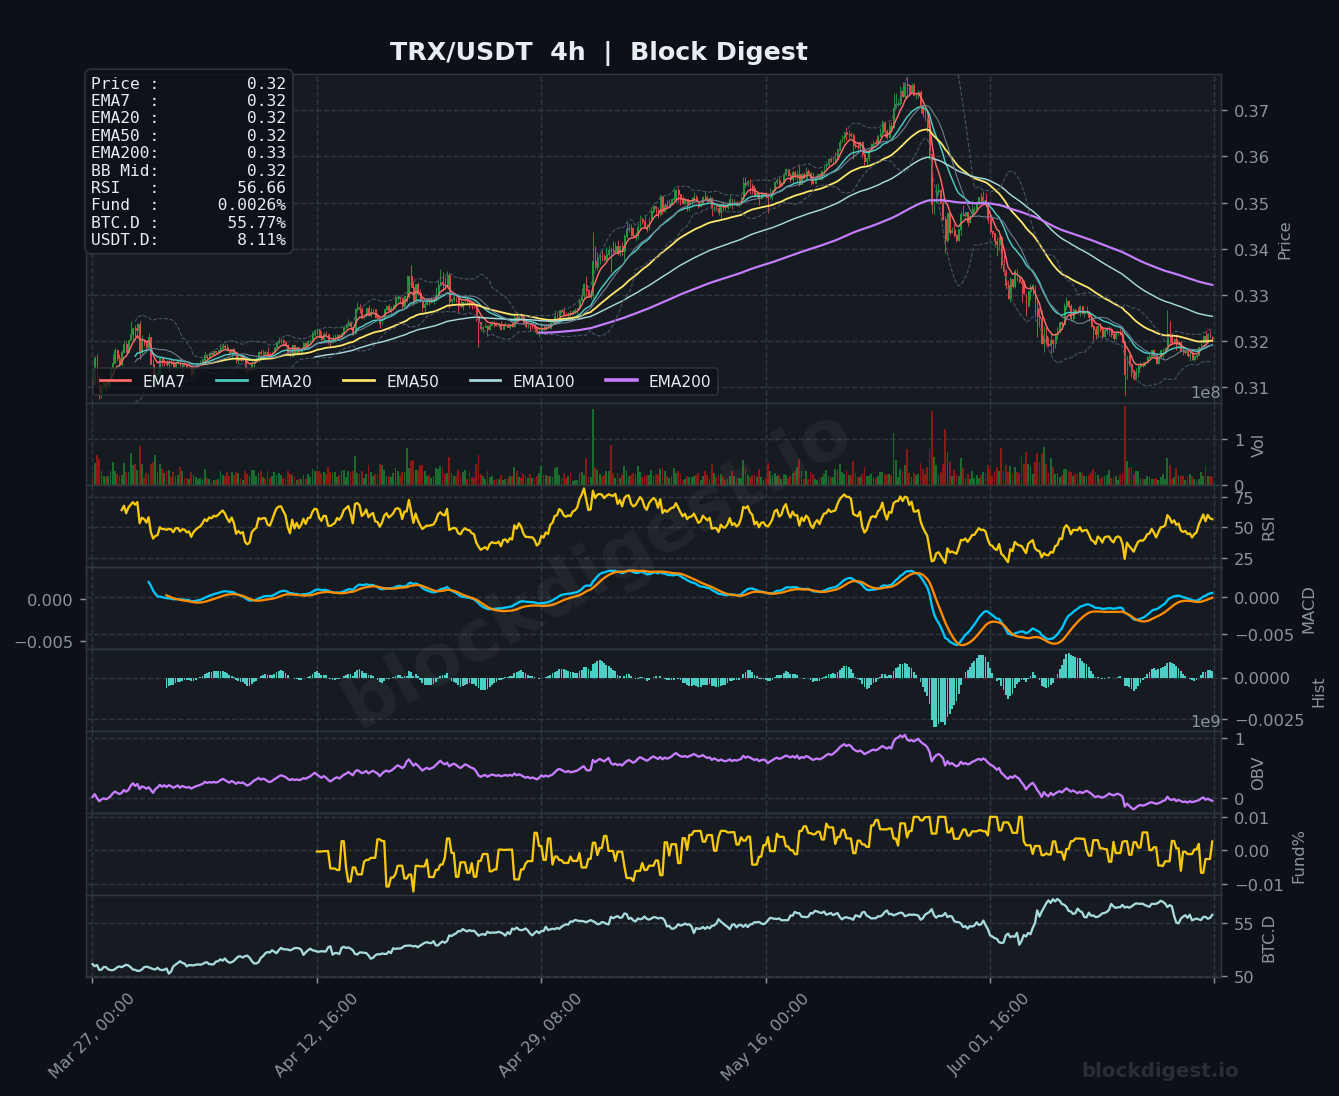Click the Price axis label

1285,241
